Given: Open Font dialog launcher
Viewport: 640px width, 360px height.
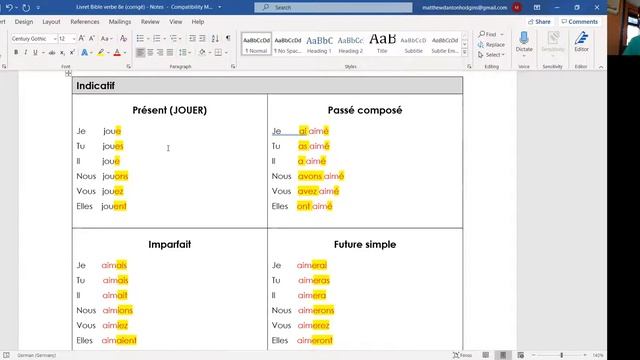Looking at the screenshot, I should coord(129,66).
